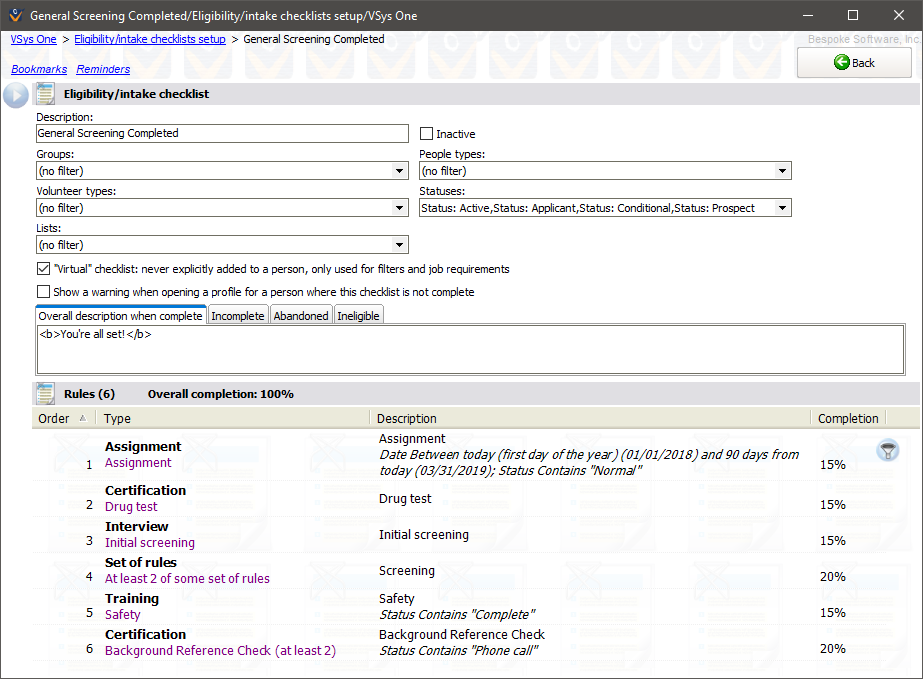Click the Rules section notepad icon

coord(45,394)
